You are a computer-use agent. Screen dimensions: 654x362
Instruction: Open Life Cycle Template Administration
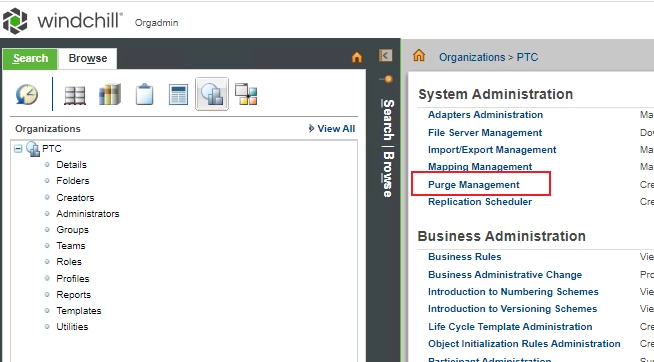coord(510,327)
